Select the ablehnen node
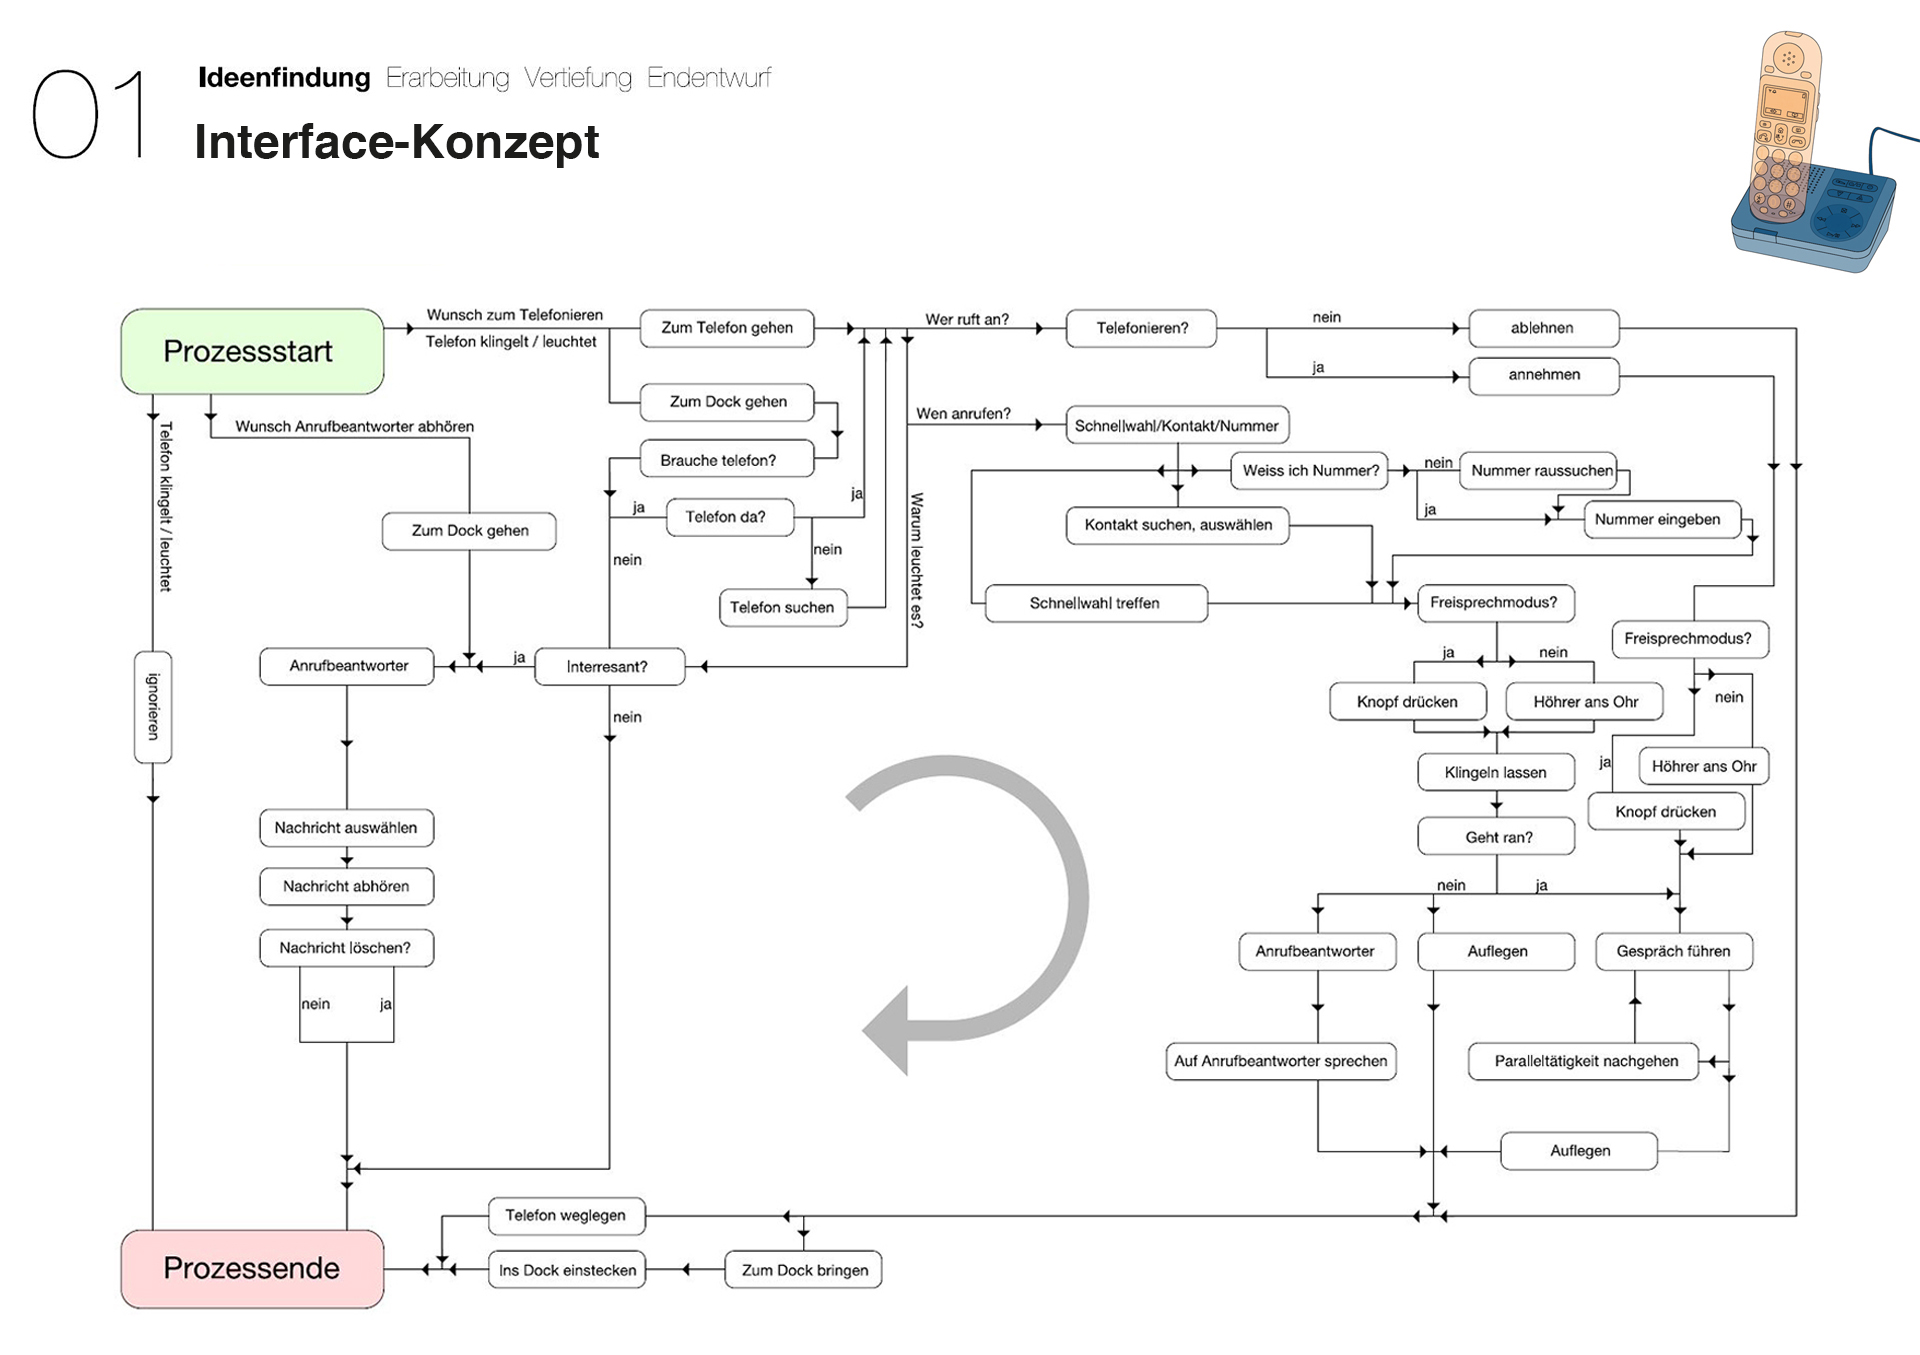Viewport: 1920px width, 1355px height. click(1542, 328)
